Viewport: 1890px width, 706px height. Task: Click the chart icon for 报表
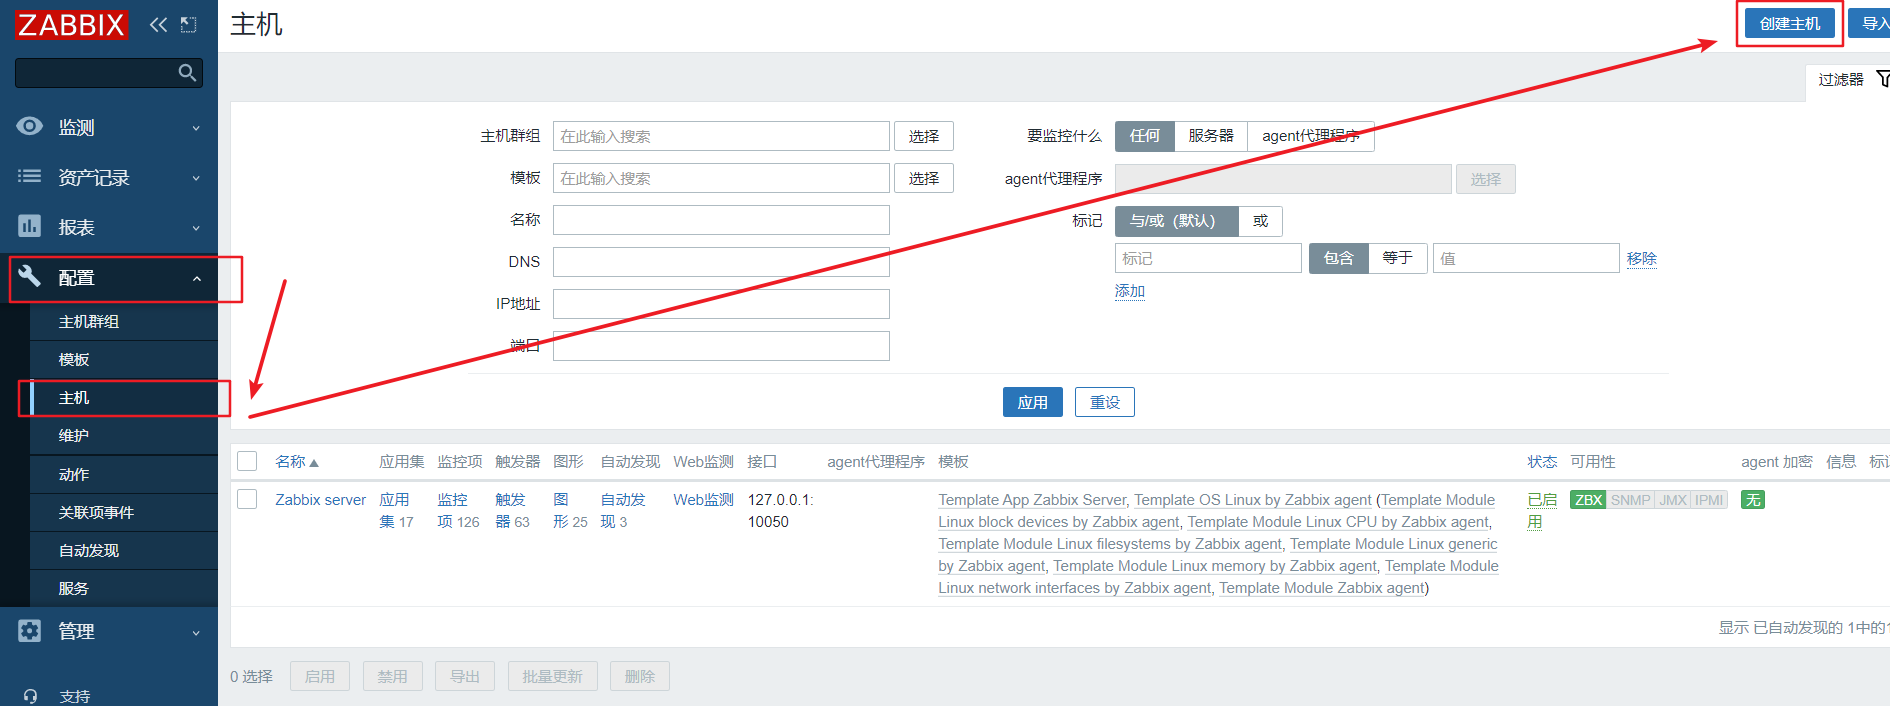pos(30,226)
